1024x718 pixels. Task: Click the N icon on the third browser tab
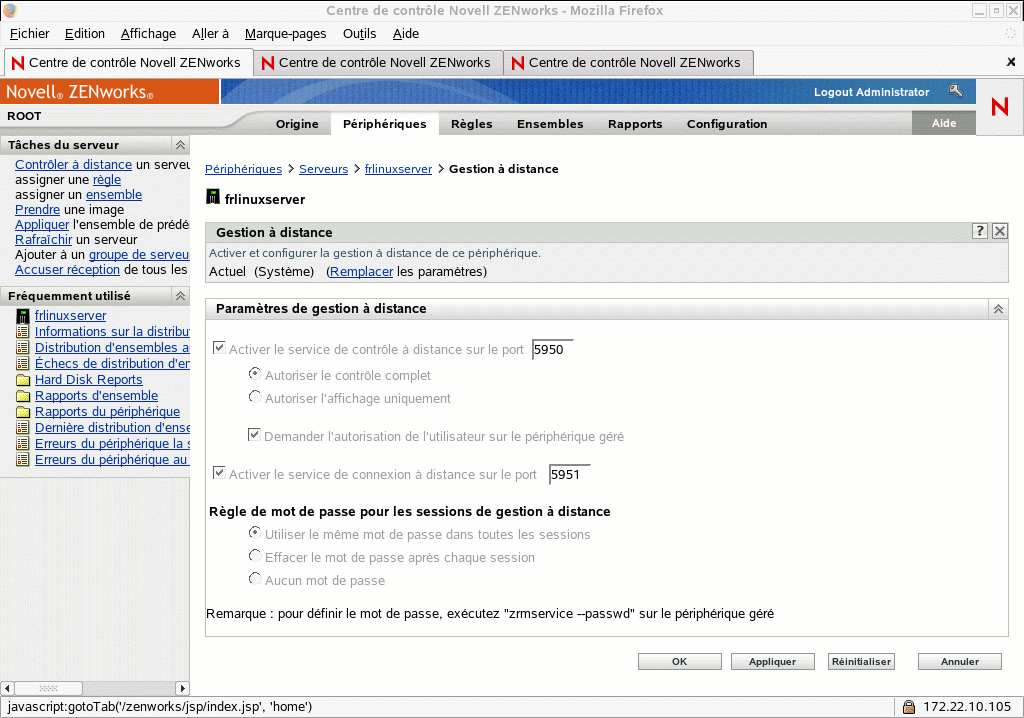[x=518, y=63]
